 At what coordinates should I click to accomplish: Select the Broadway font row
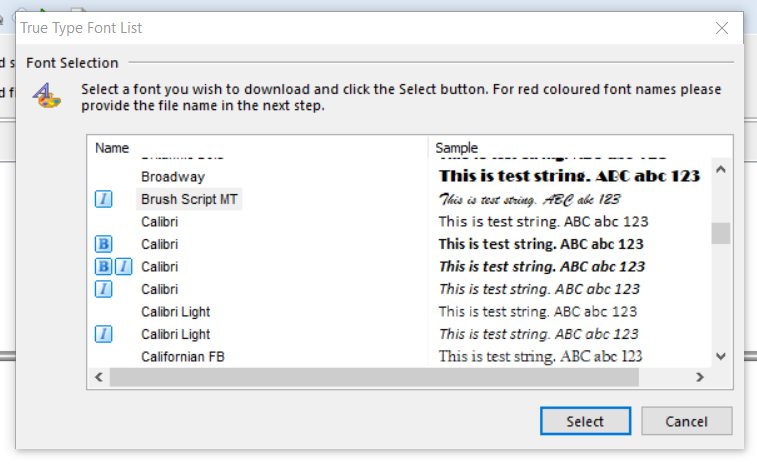point(172,177)
